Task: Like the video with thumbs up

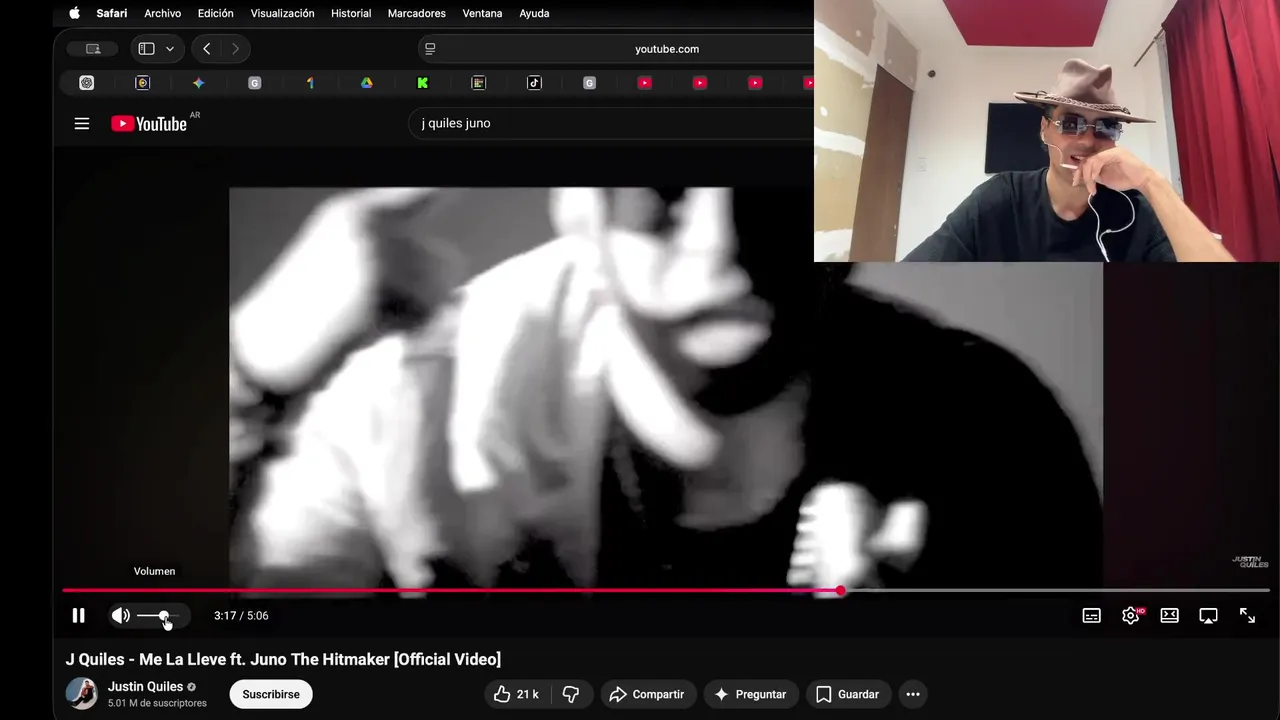Action: pyautogui.click(x=516, y=694)
